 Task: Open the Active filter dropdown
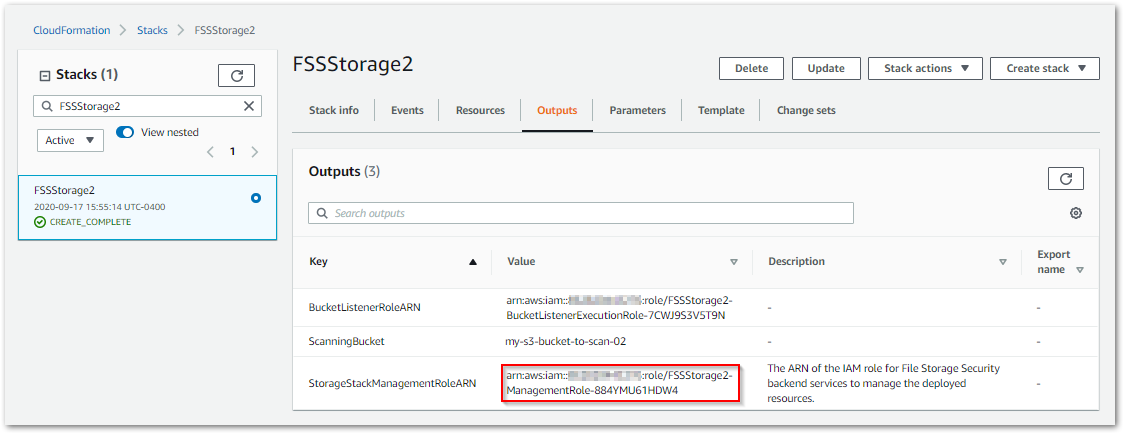[x=70, y=140]
